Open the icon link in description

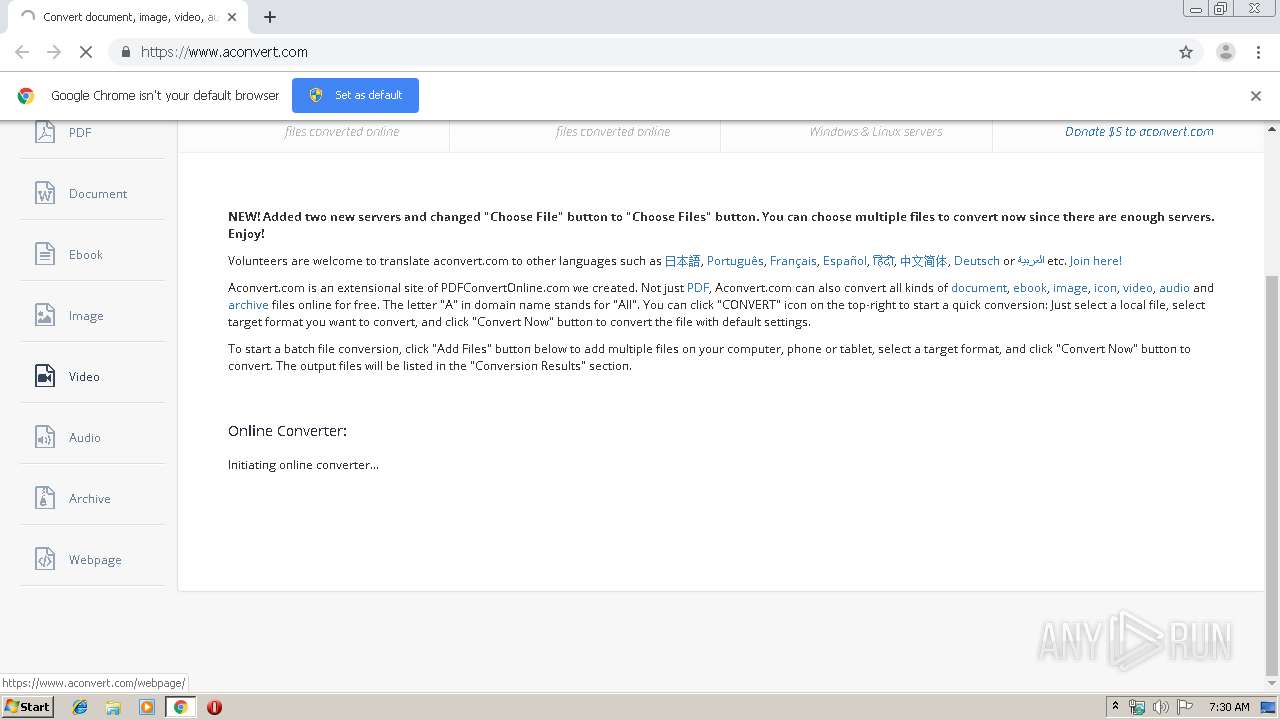tap(1105, 288)
